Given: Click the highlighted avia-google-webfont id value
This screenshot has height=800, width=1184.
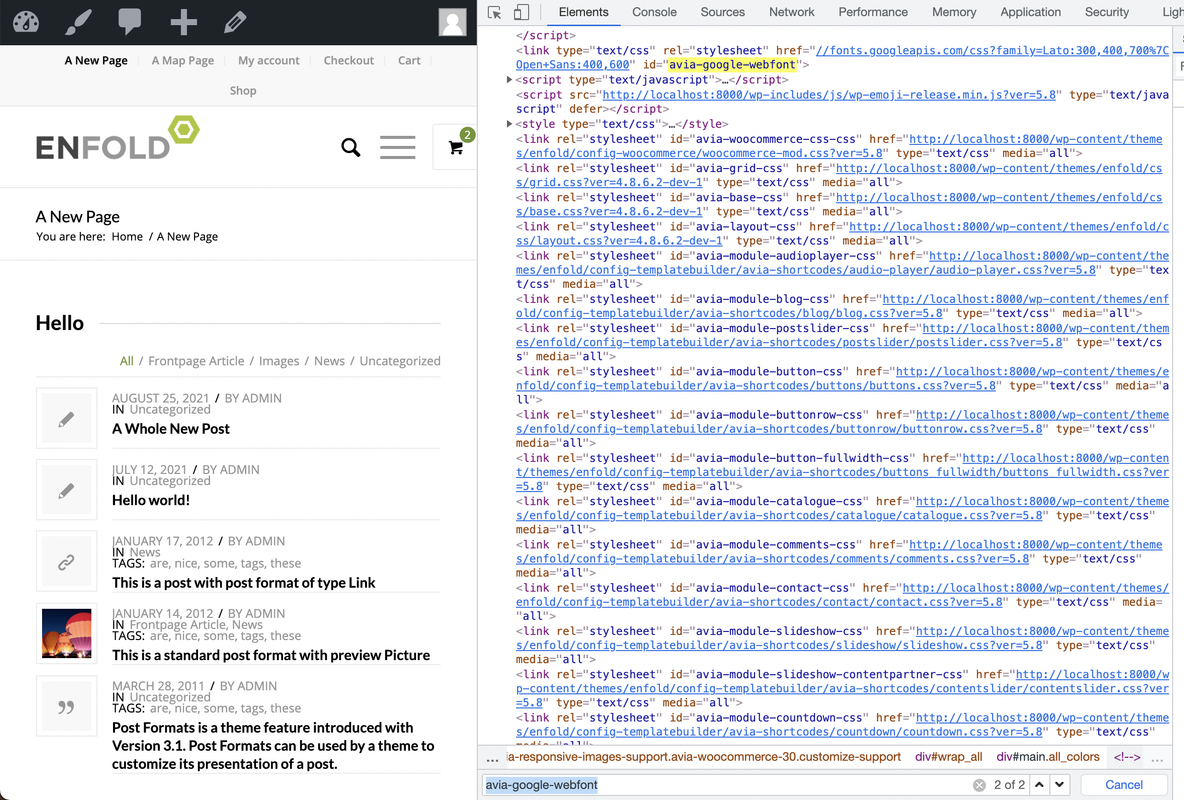Looking at the screenshot, I should 732,65.
